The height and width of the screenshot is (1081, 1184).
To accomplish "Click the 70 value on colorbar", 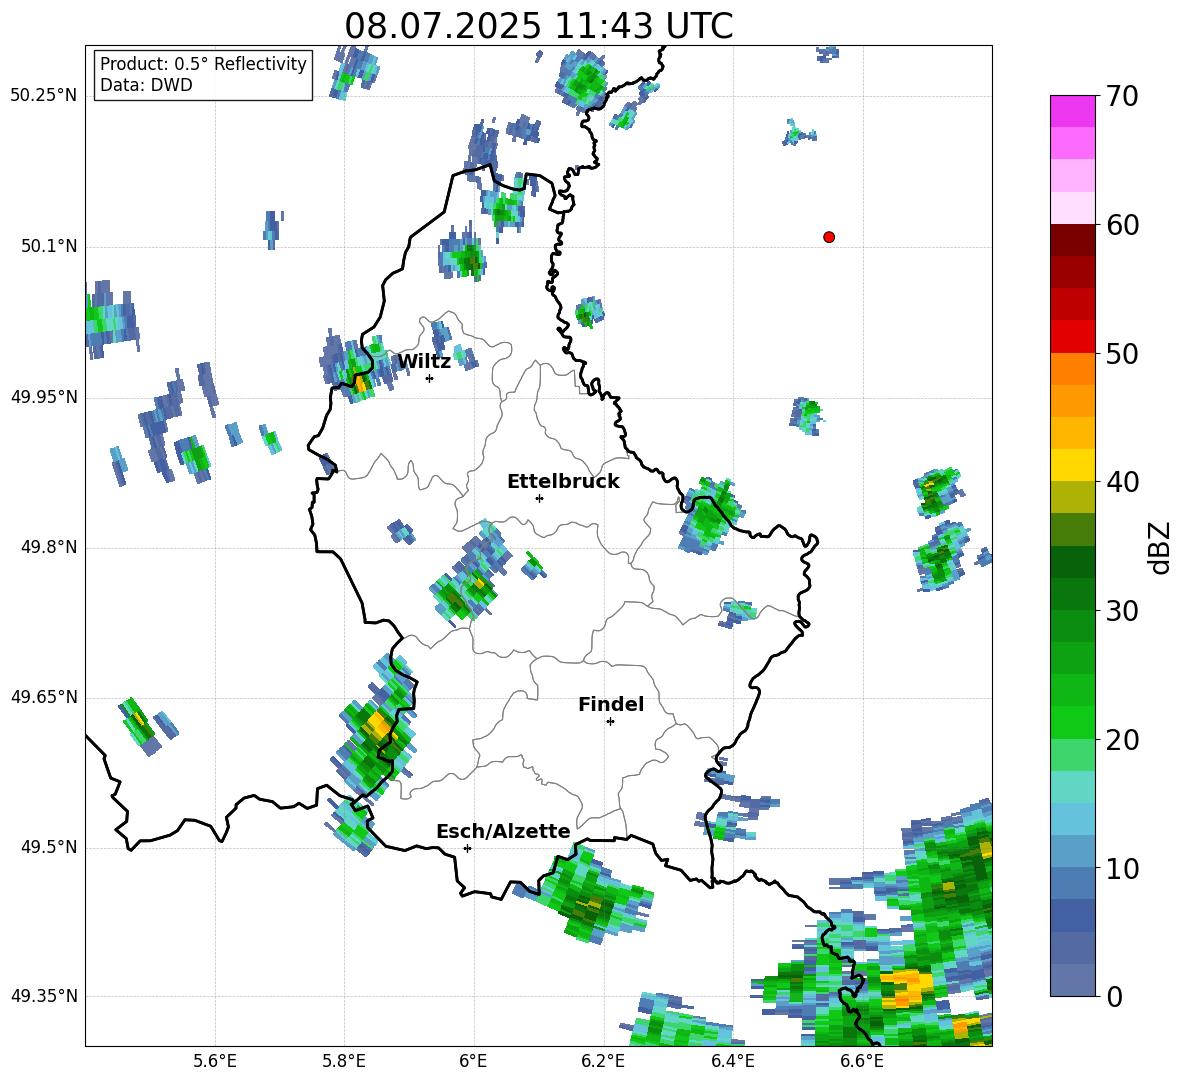I will 1121,96.
